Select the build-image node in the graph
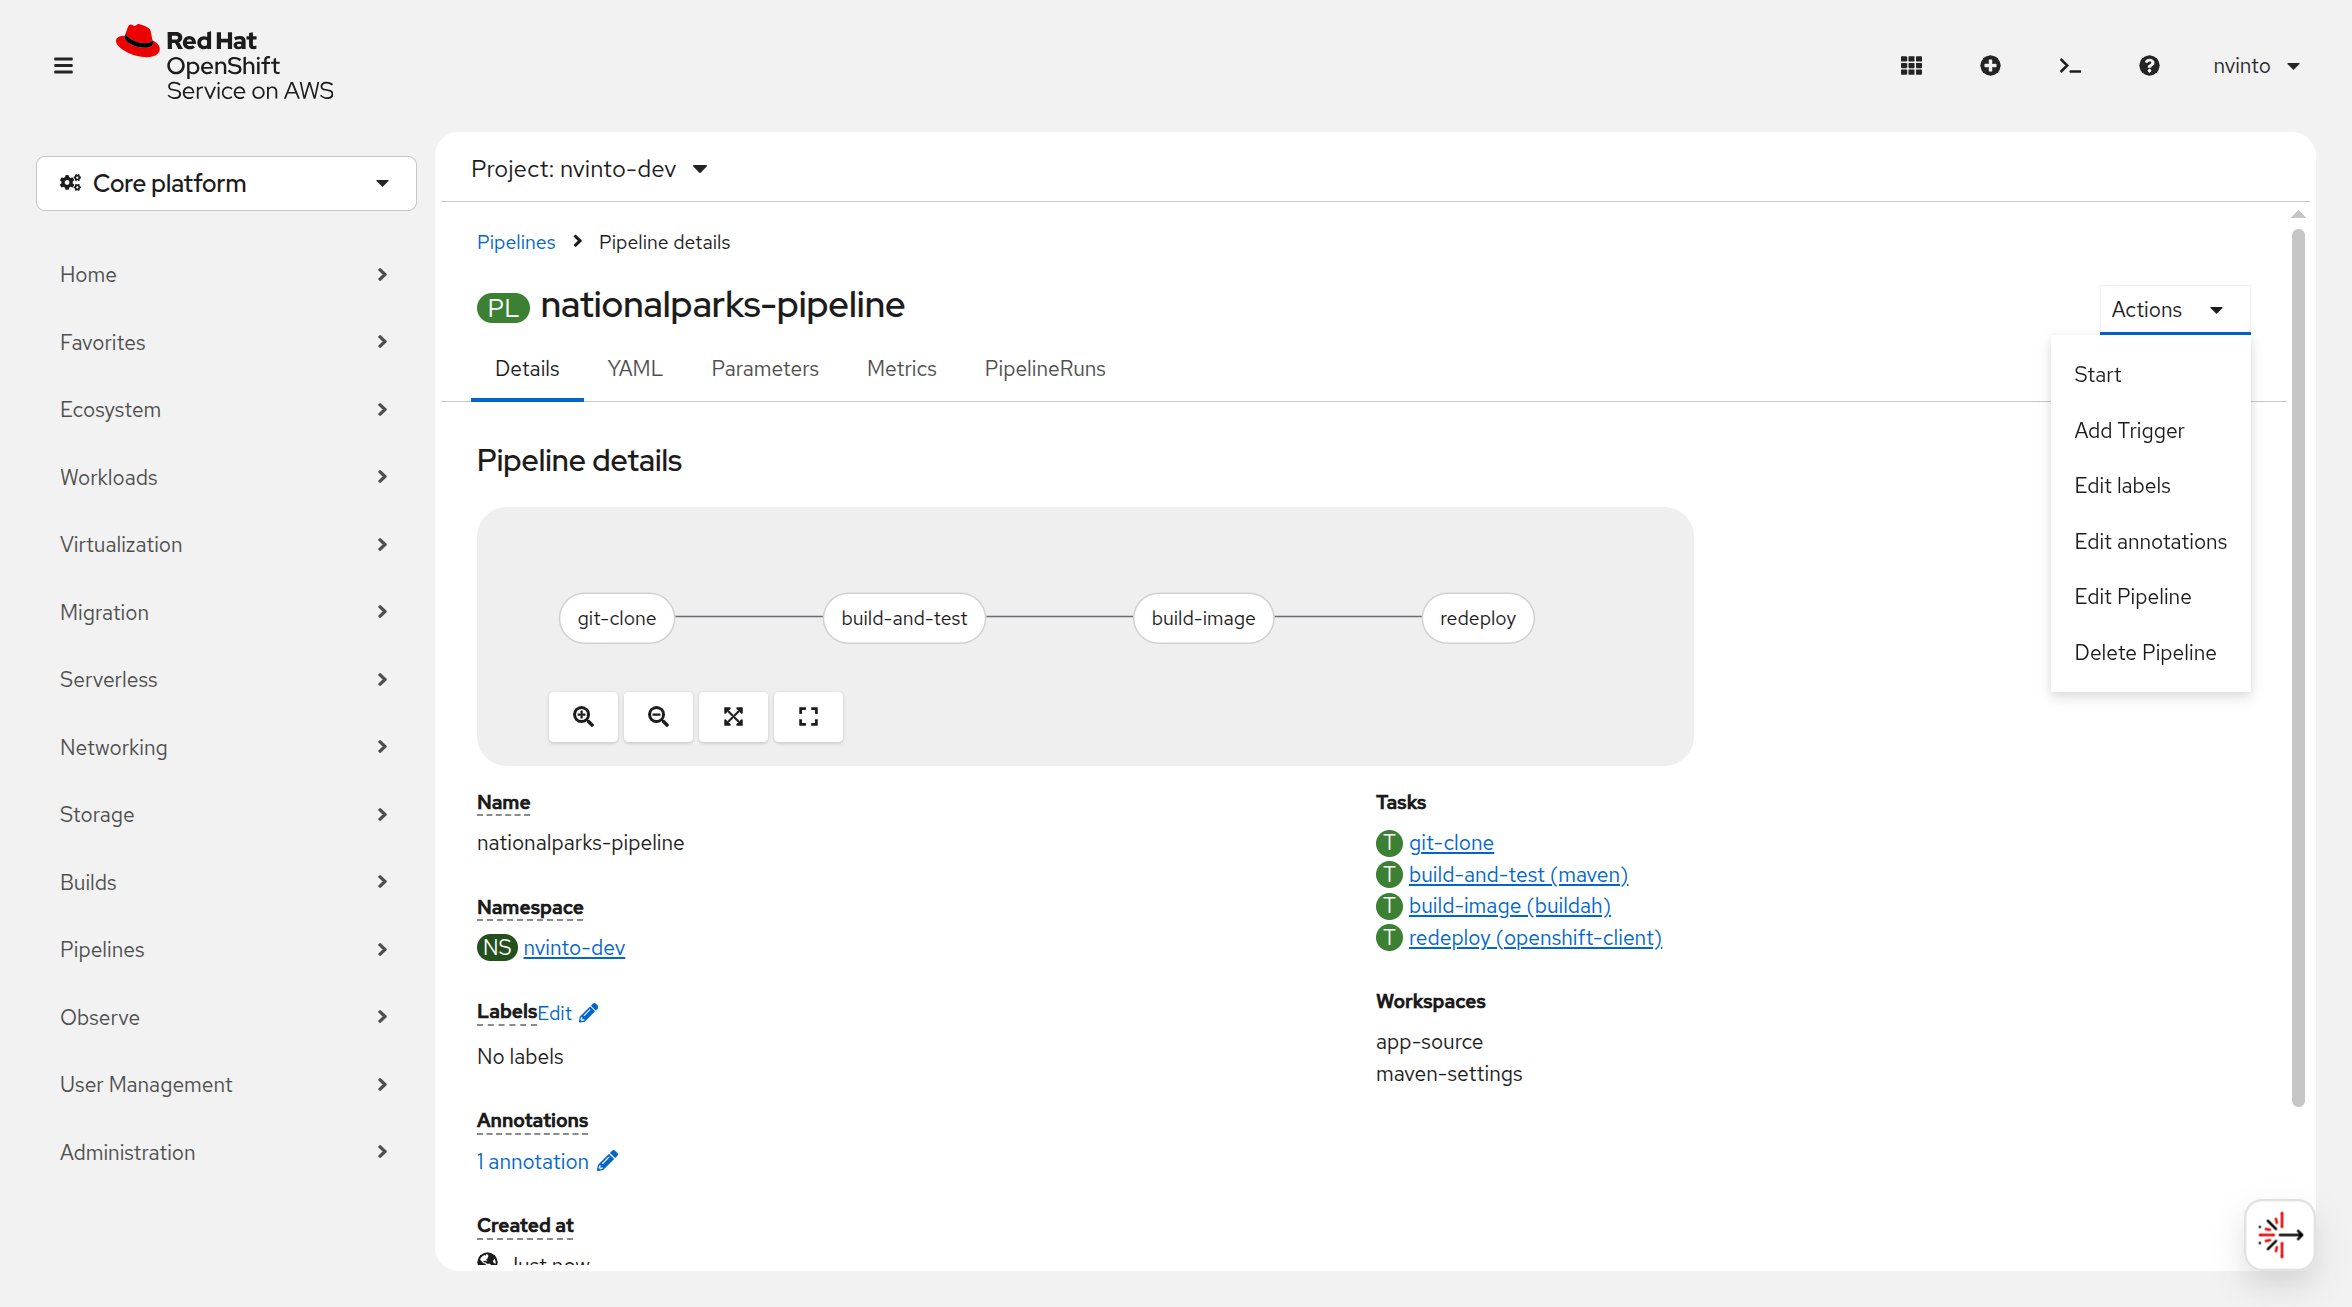 1203,618
